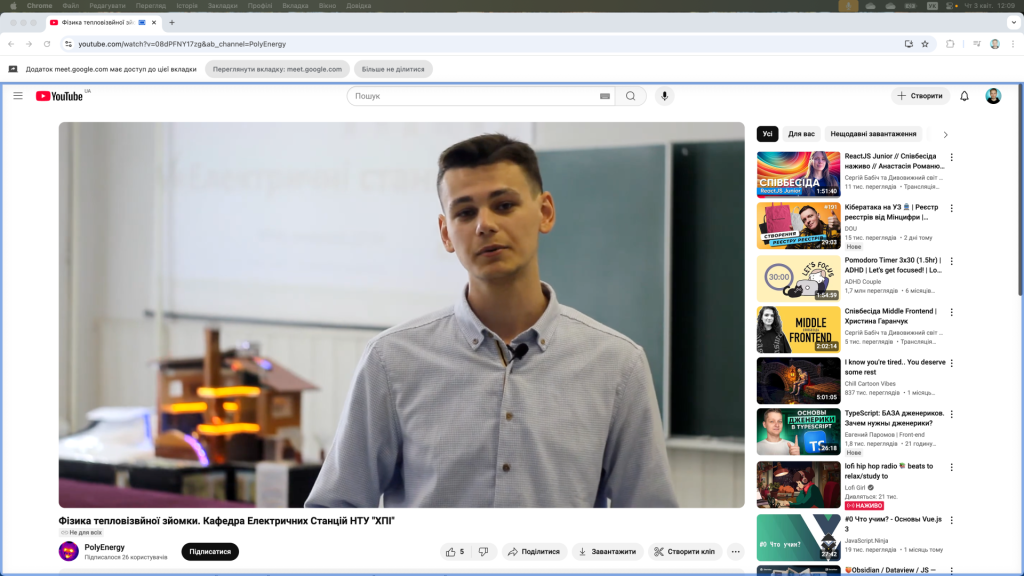Open options for ReactJS Junior video
Image resolution: width=1024 pixels, height=576 pixels.
point(952,157)
